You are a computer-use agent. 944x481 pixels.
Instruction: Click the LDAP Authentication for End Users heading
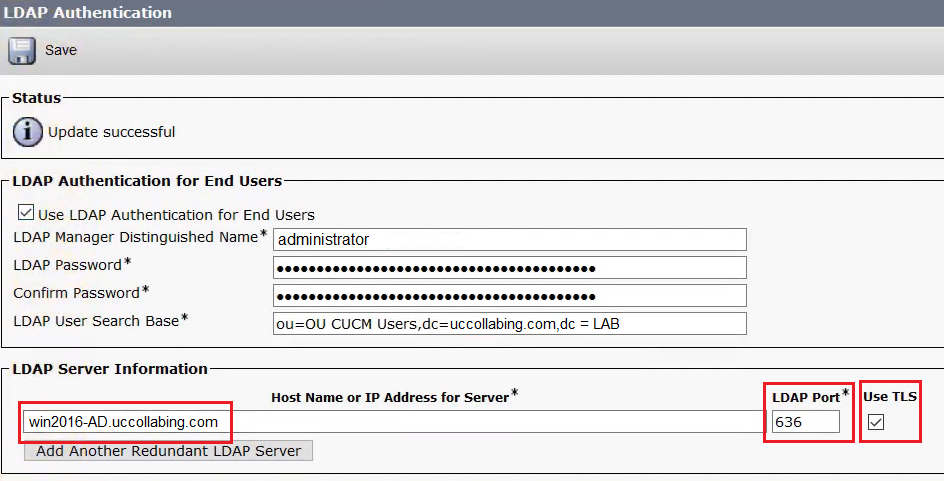point(148,181)
